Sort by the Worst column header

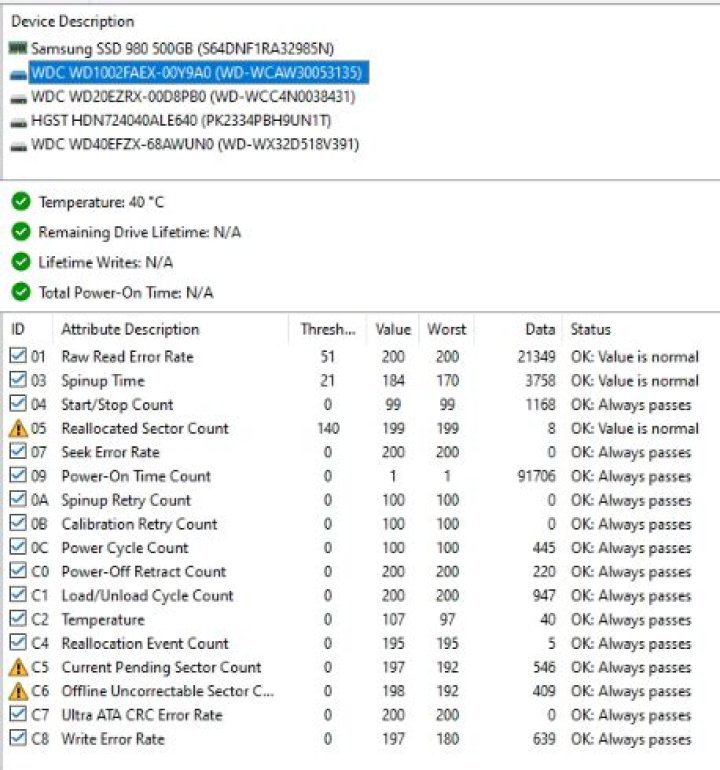[x=446, y=329]
